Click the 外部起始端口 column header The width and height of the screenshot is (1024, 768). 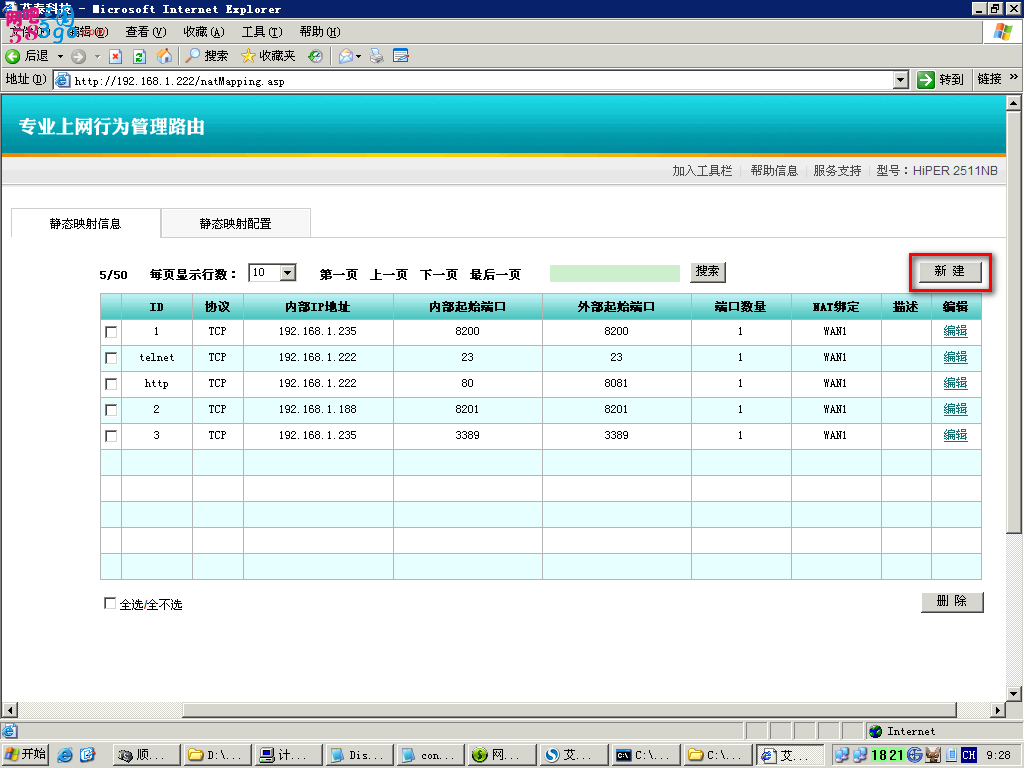point(616,306)
